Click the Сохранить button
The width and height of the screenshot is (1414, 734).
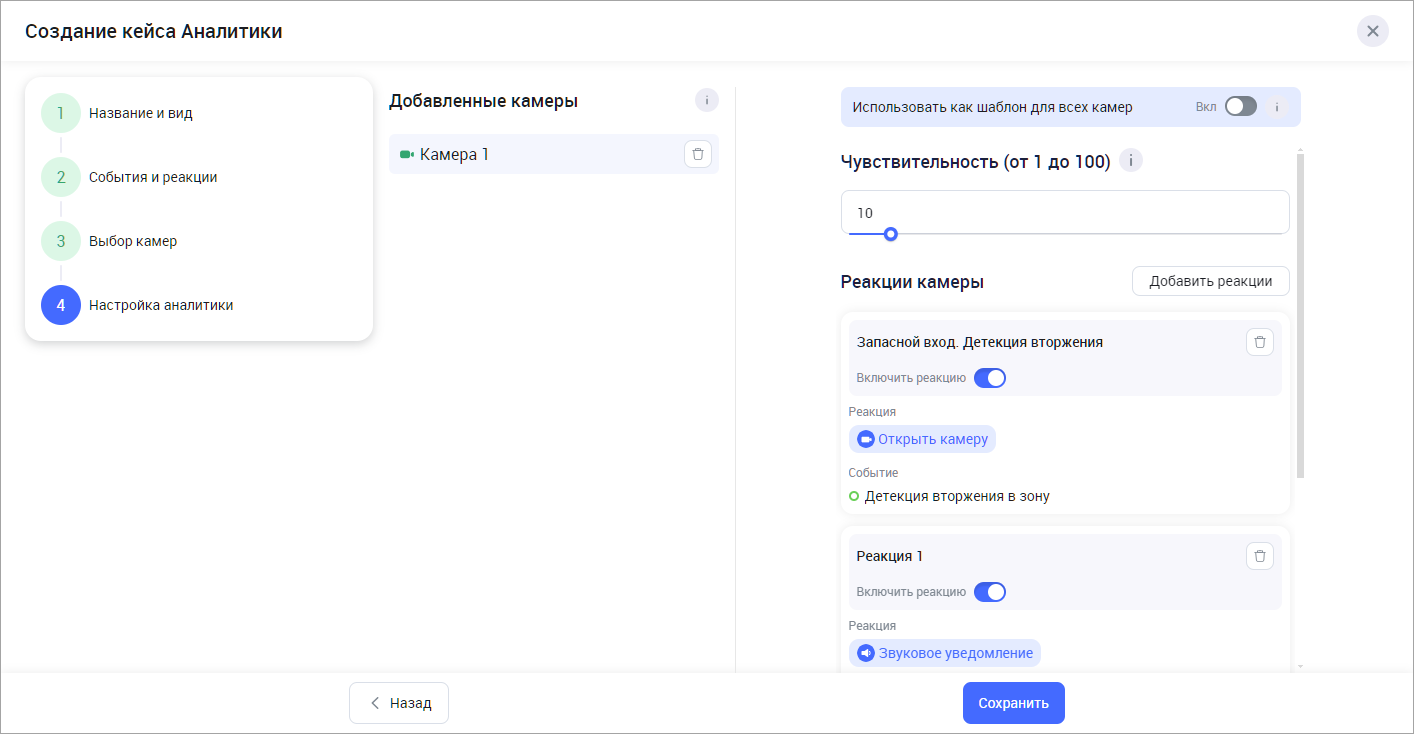[x=1013, y=703]
